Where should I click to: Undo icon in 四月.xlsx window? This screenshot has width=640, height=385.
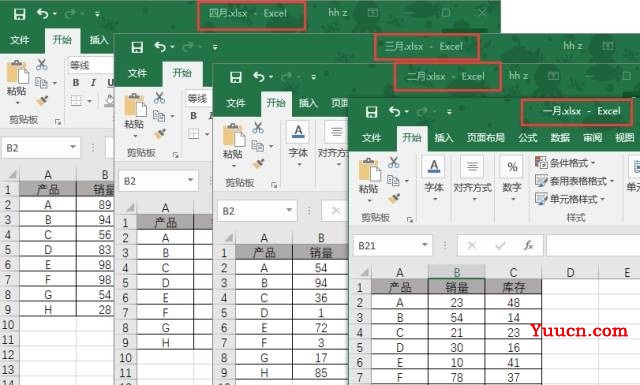[42, 13]
